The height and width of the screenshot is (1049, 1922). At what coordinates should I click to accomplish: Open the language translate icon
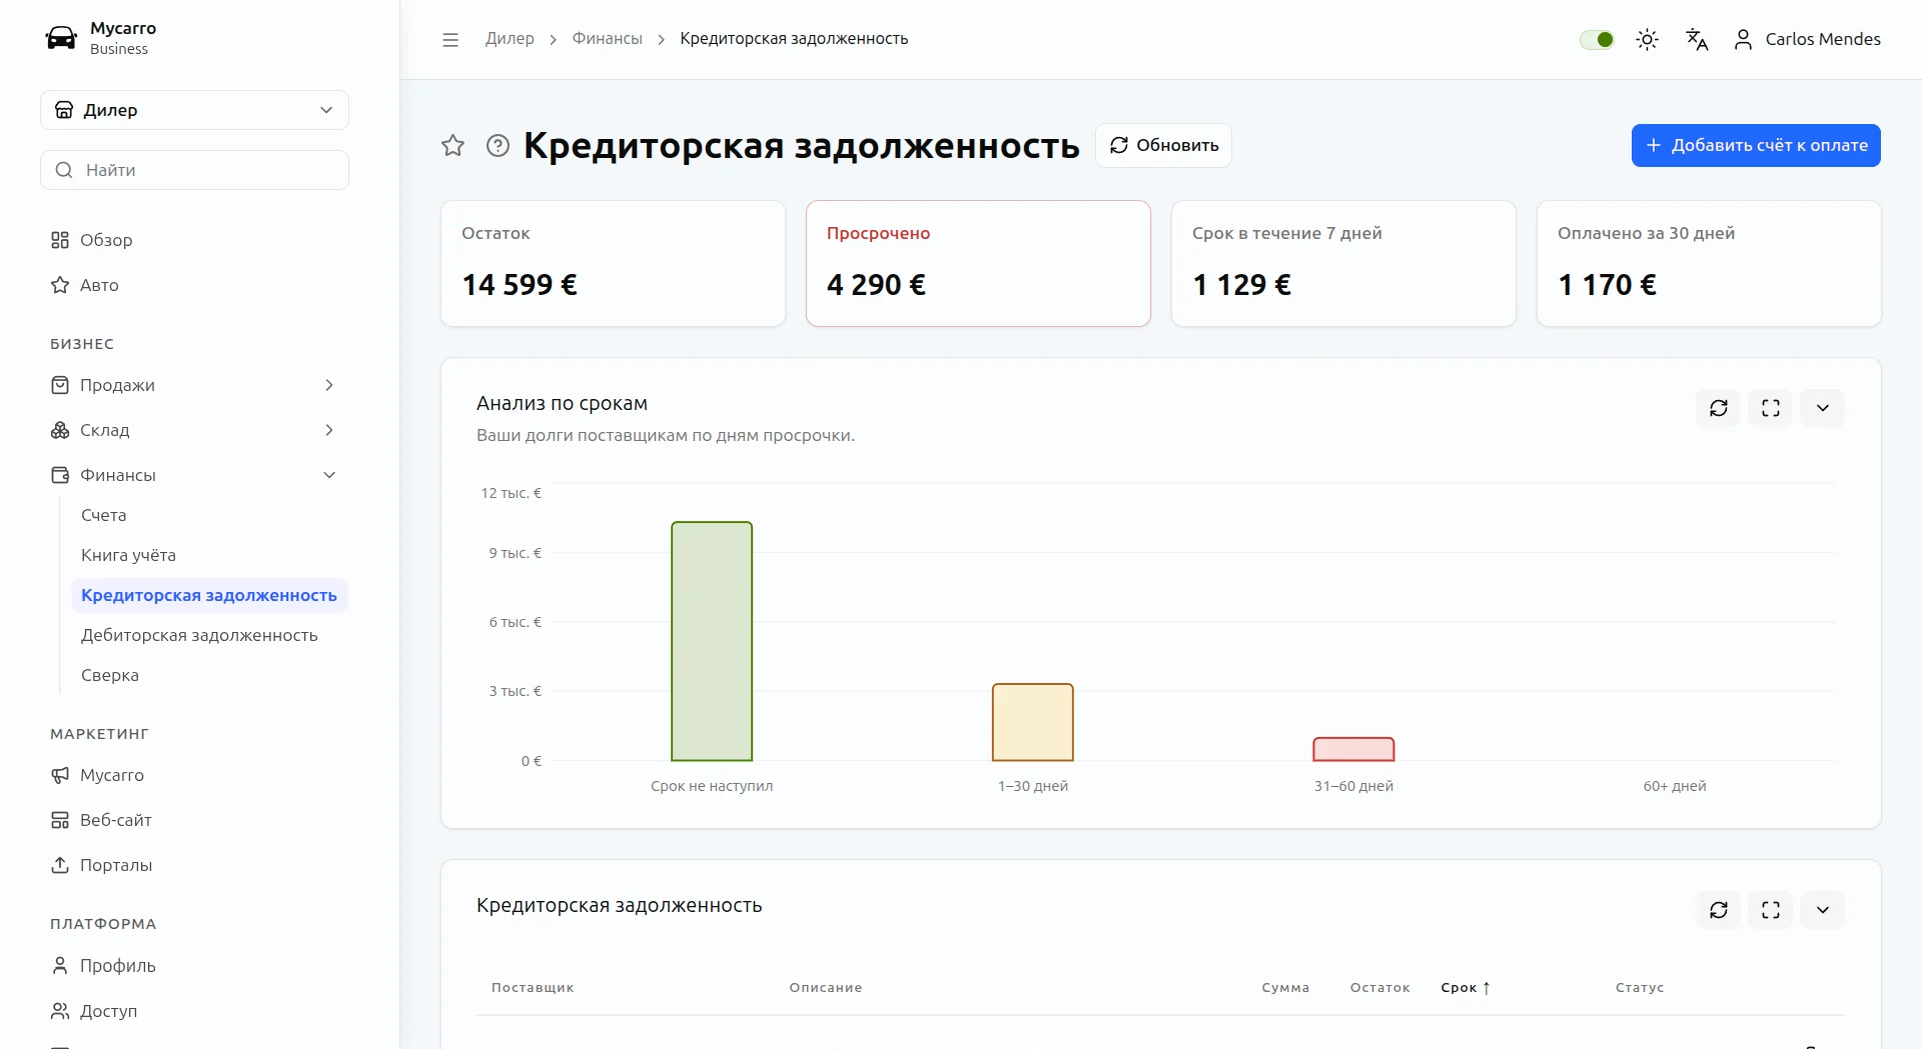pos(1697,39)
